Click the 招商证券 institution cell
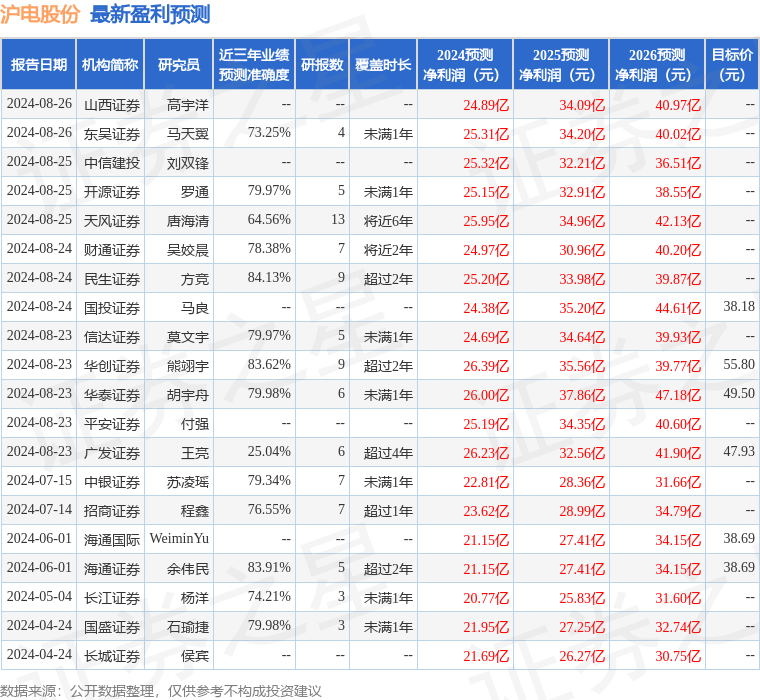760x700 pixels. 112,511
